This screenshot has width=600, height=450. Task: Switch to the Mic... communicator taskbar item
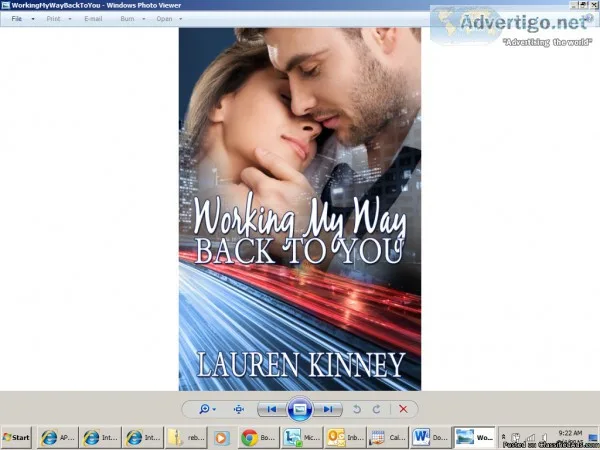[x=302, y=437]
